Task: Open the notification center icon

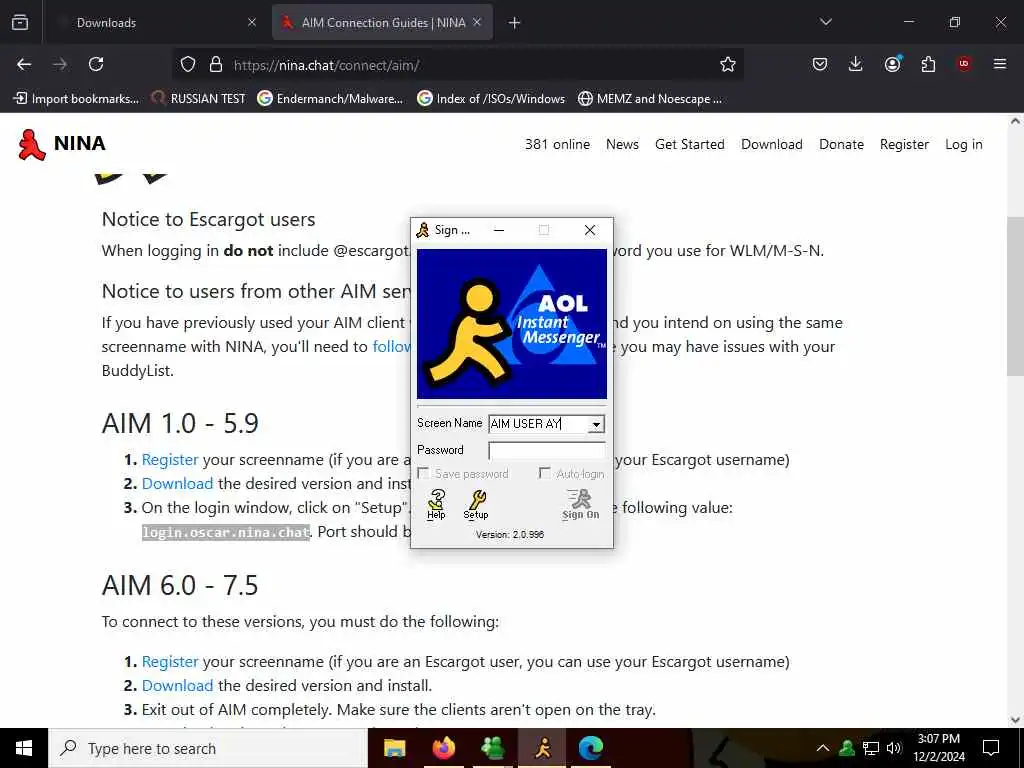Action: [991, 748]
